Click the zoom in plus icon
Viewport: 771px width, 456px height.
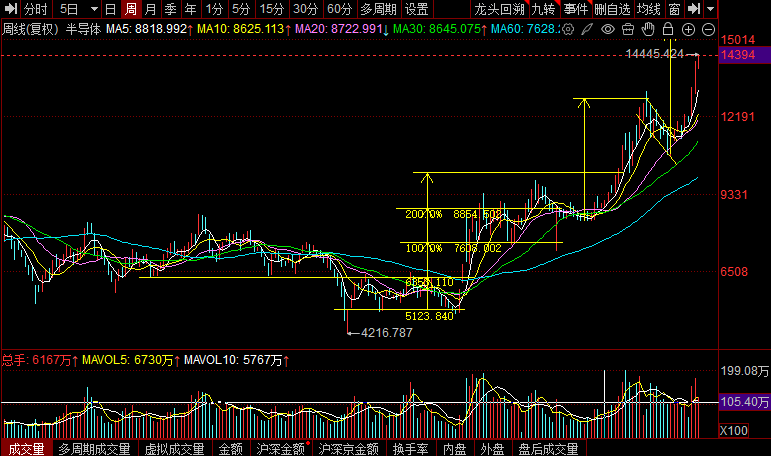[x=688, y=30]
